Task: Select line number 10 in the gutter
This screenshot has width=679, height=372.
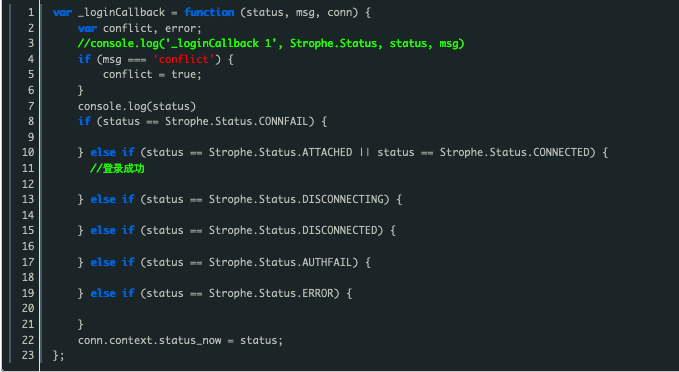Action: [28, 152]
